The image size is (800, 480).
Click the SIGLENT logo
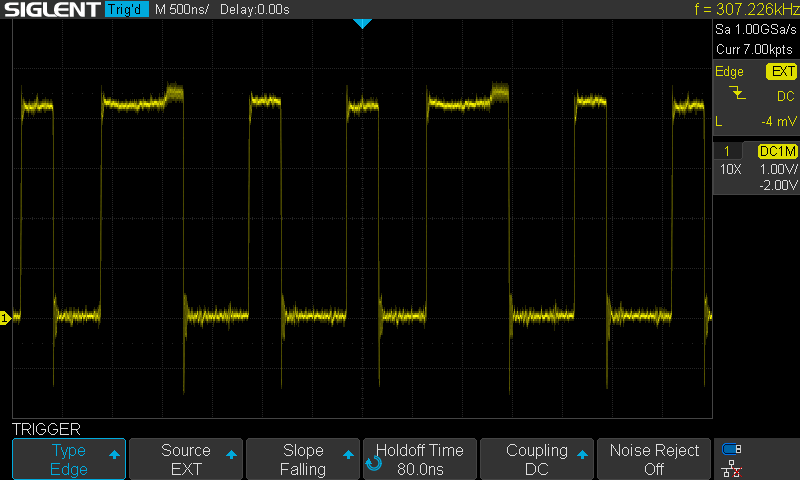click(52, 9)
